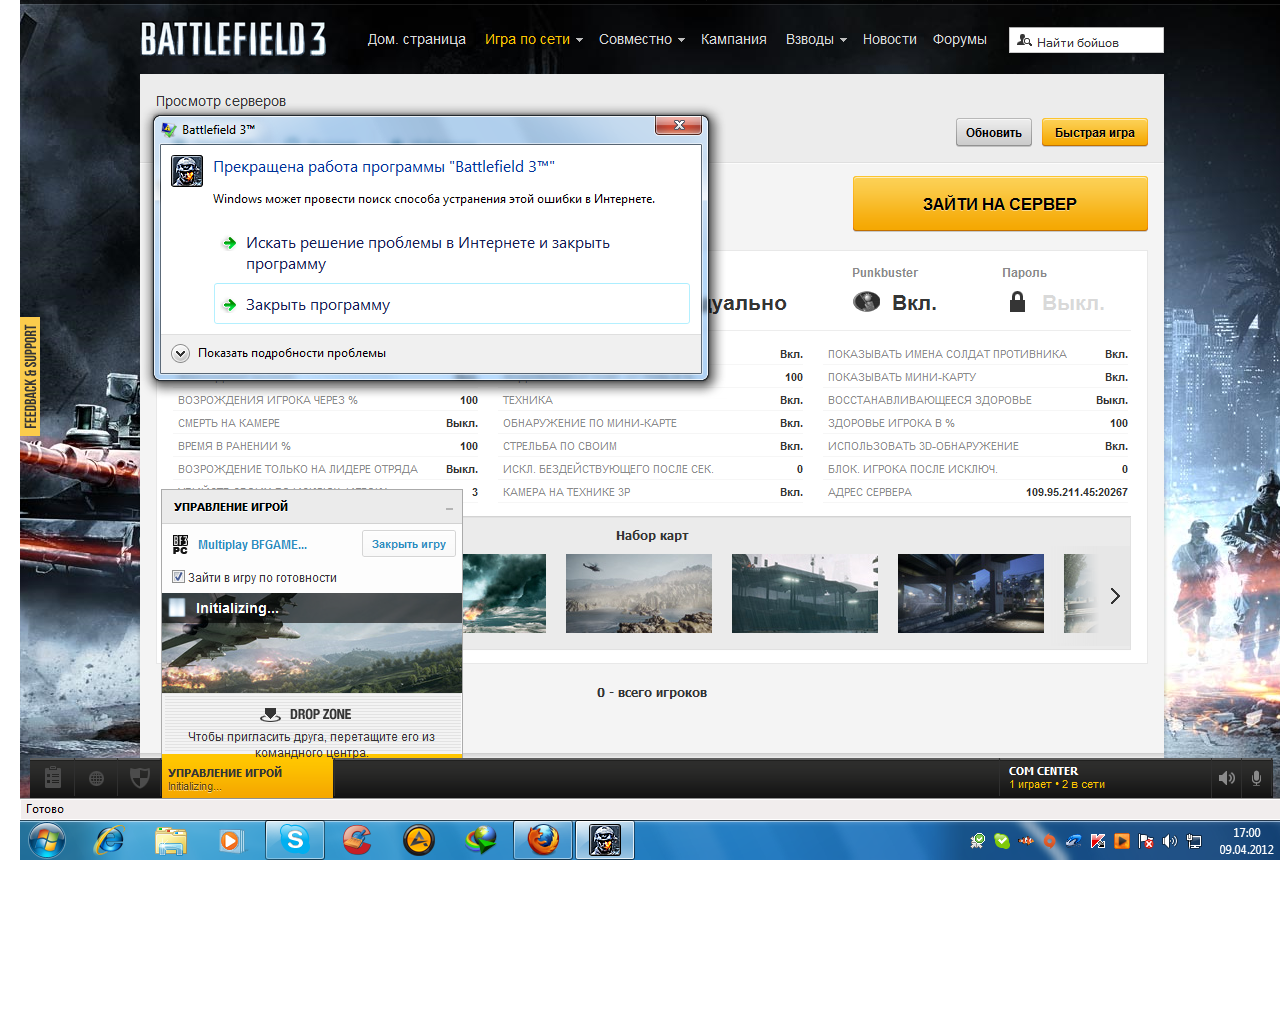Click the 'Смерть на камере' setting row
This screenshot has width=1280, height=1024.
[328, 423]
